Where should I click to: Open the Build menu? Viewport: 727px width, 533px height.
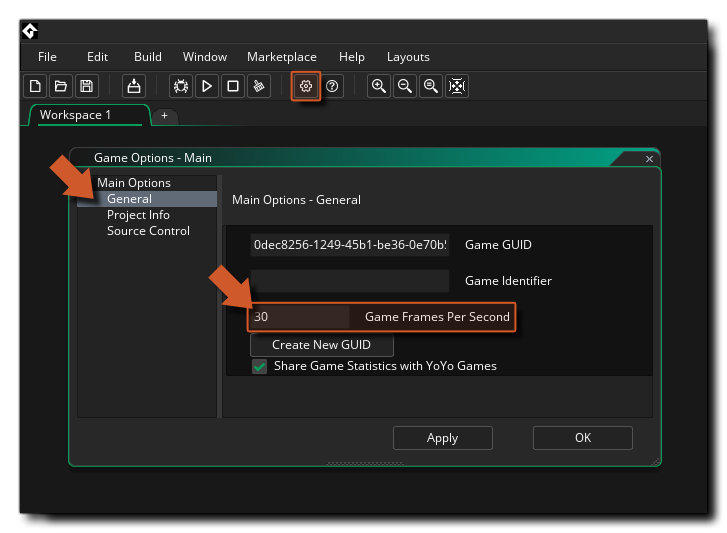pyautogui.click(x=148, y=57)
